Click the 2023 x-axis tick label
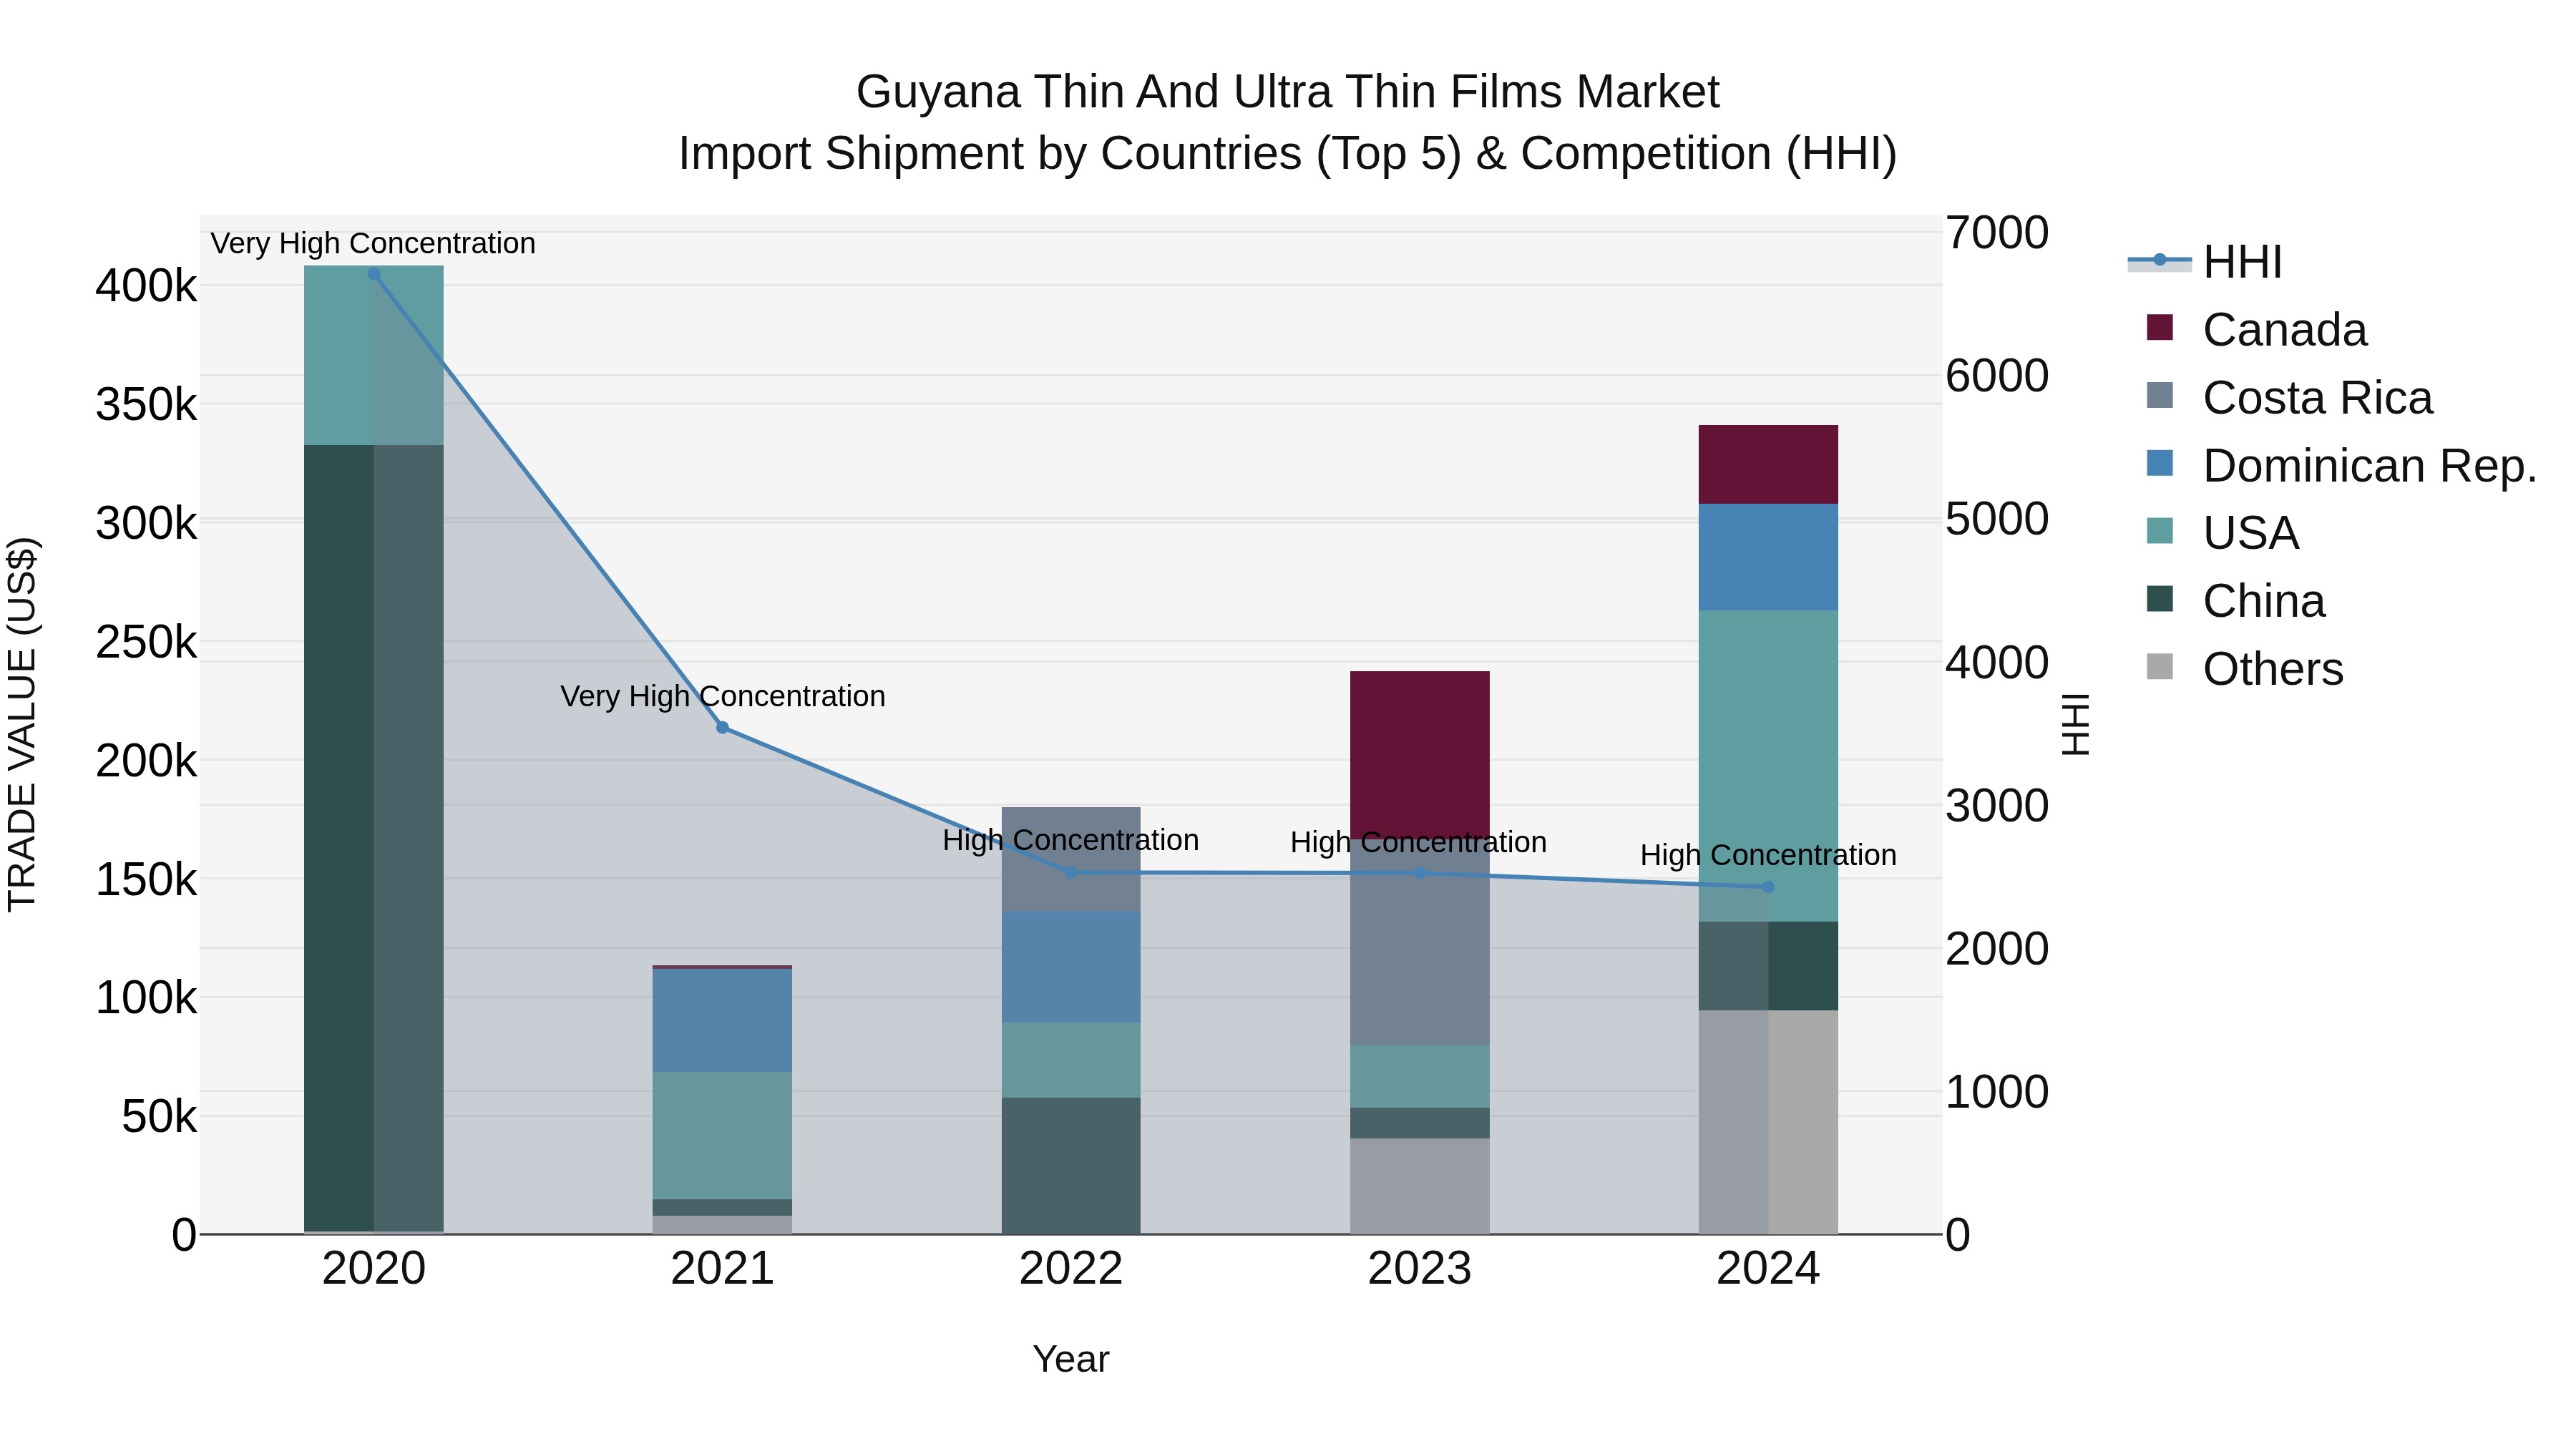Viewport: 2576px width, 1449px height. (x=1420, y=1269)
